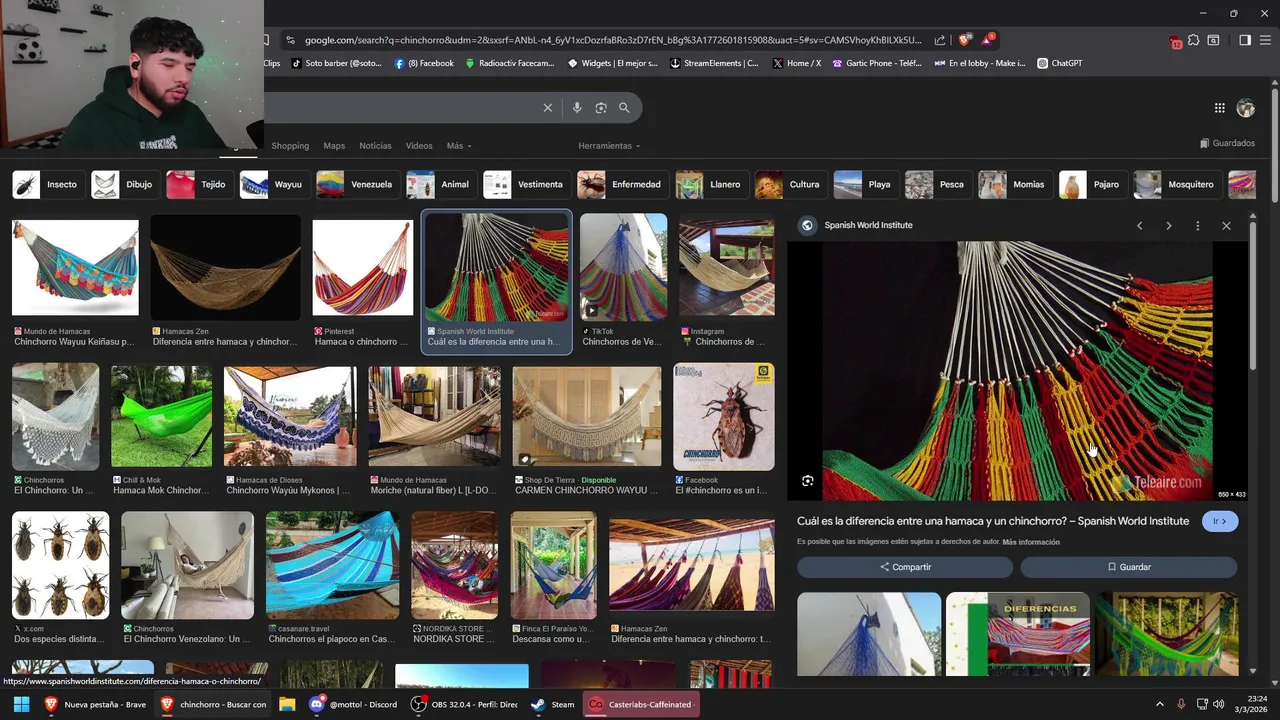The height and width of the screenshot is (720, 1280).
Task: Start voice search with the microphone icon
Action: pos(576,108)
